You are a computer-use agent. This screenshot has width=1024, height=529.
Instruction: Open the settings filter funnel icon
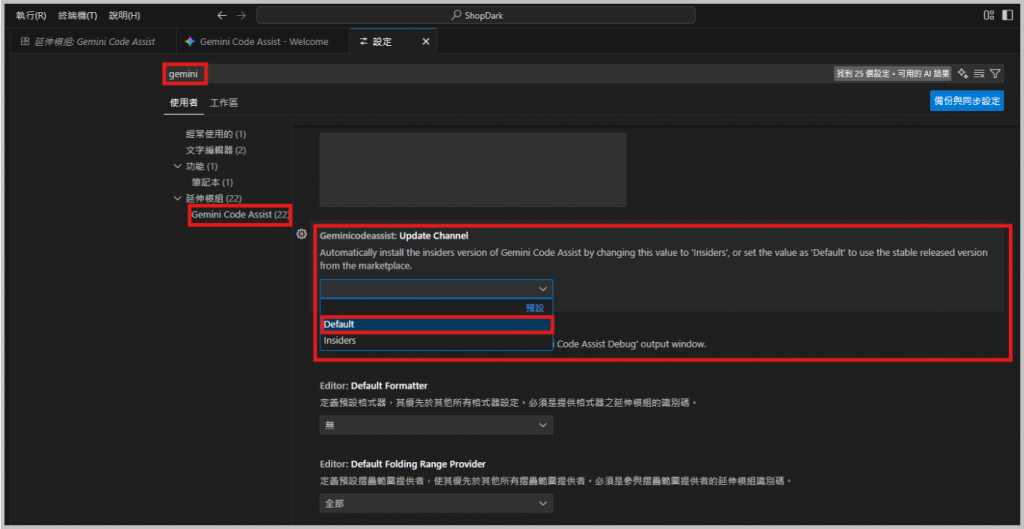coord(995,74)
